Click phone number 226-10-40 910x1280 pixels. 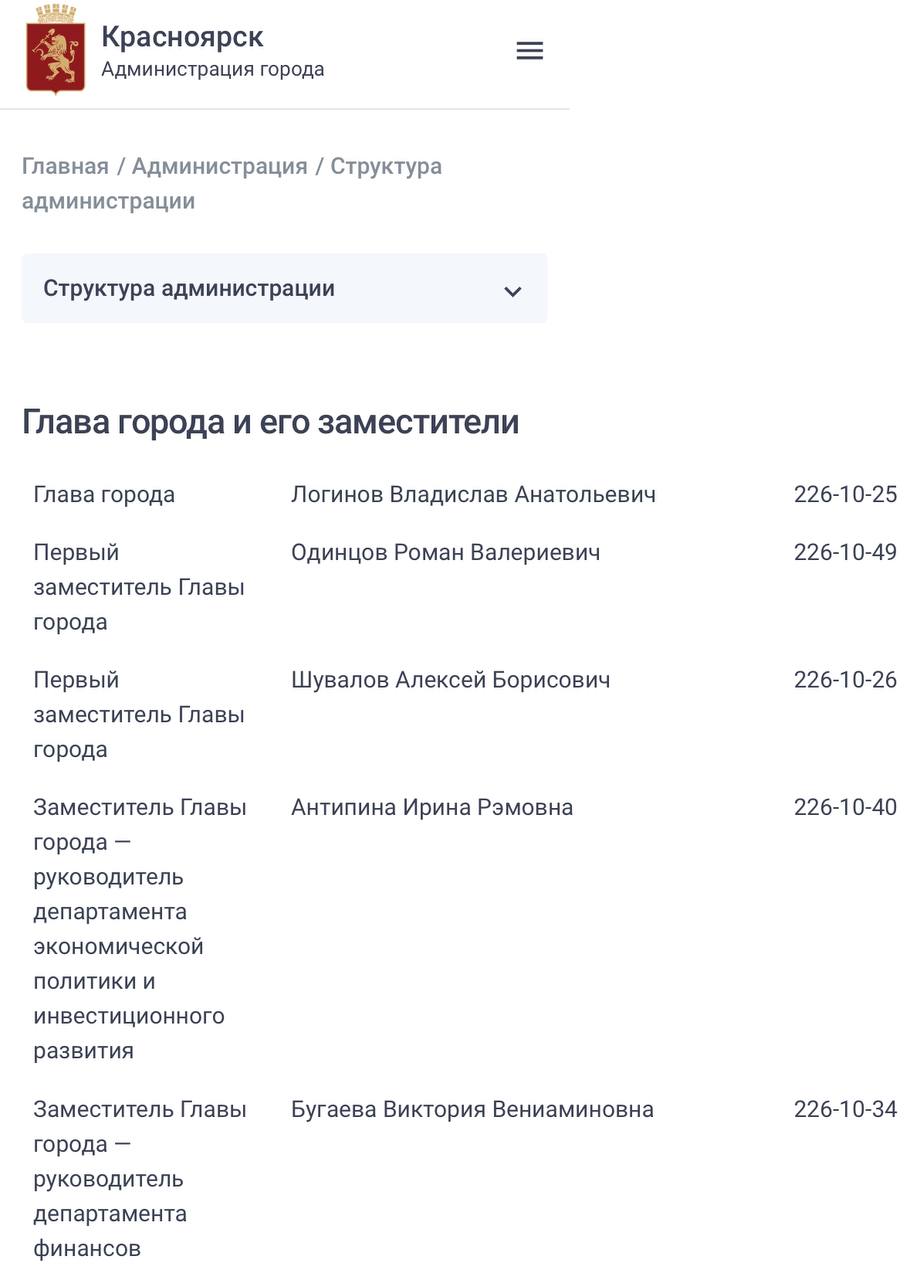(x=845, y=807)
